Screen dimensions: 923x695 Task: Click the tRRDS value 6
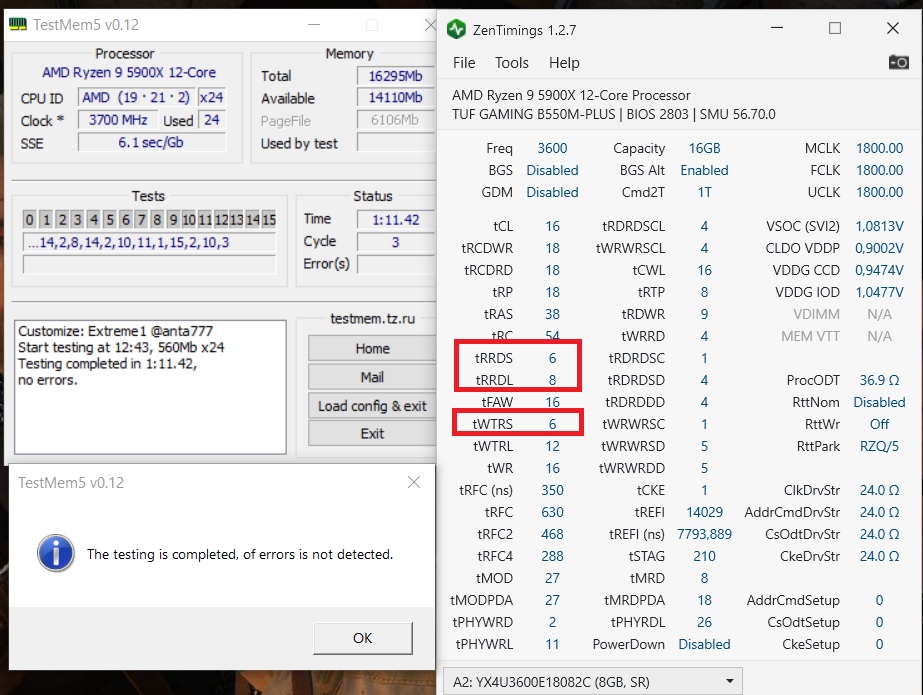click(x=552, y=358)
